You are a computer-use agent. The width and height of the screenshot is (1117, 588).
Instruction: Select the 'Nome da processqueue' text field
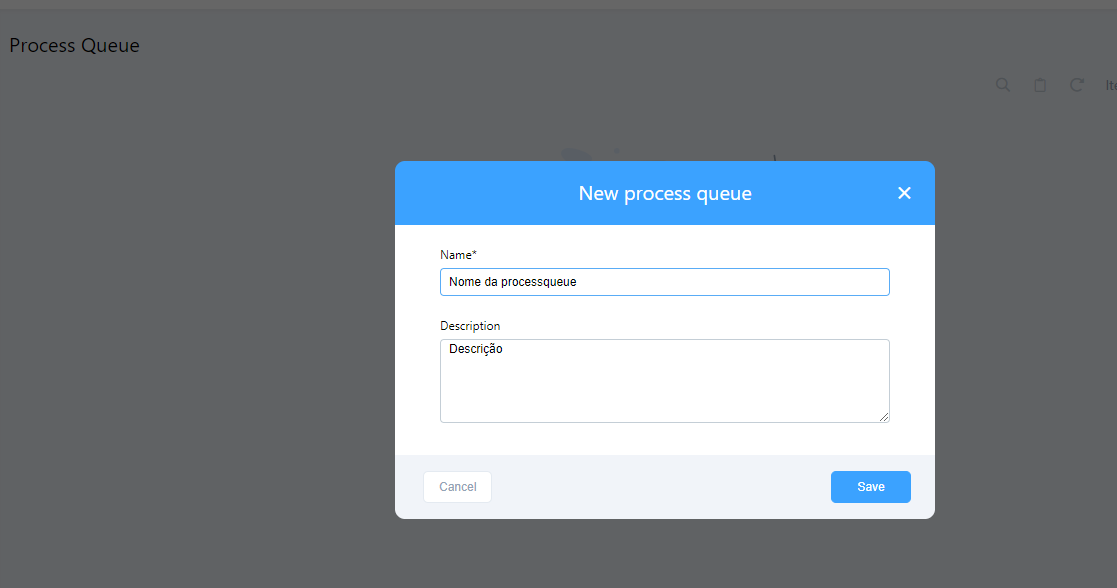(x=664, y=282)
